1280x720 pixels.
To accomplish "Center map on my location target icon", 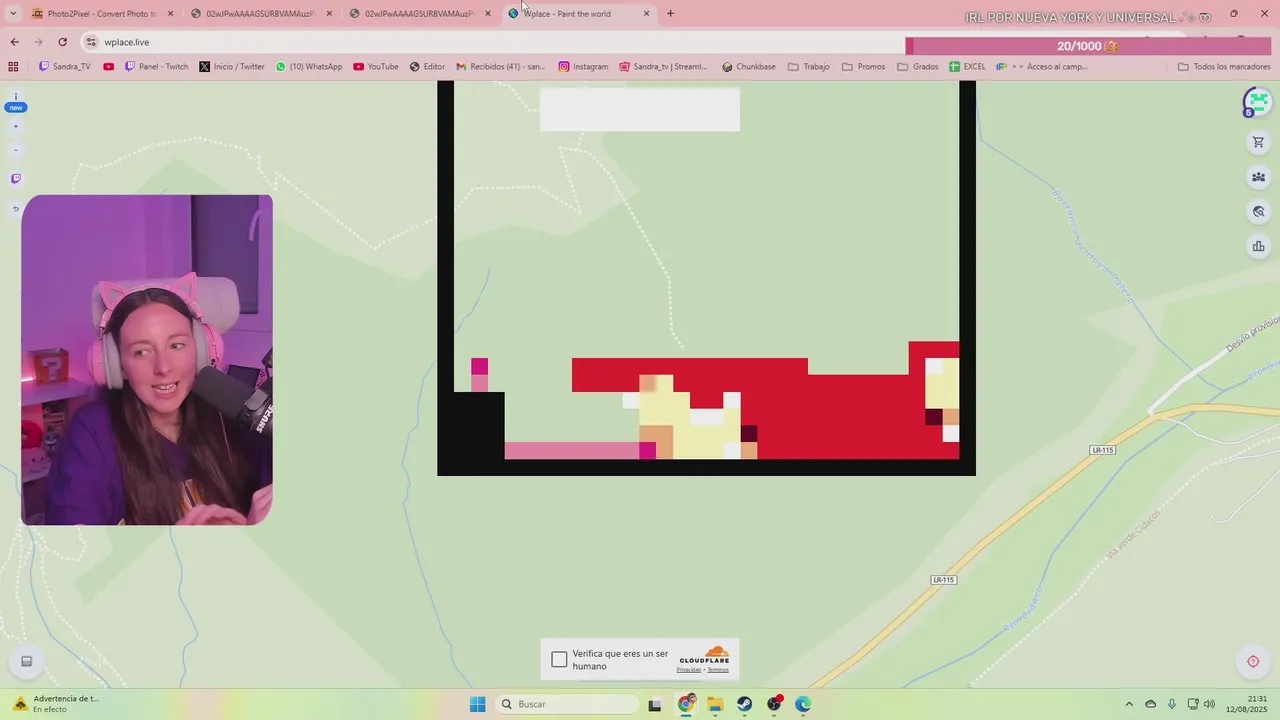I will [1253, 661].
